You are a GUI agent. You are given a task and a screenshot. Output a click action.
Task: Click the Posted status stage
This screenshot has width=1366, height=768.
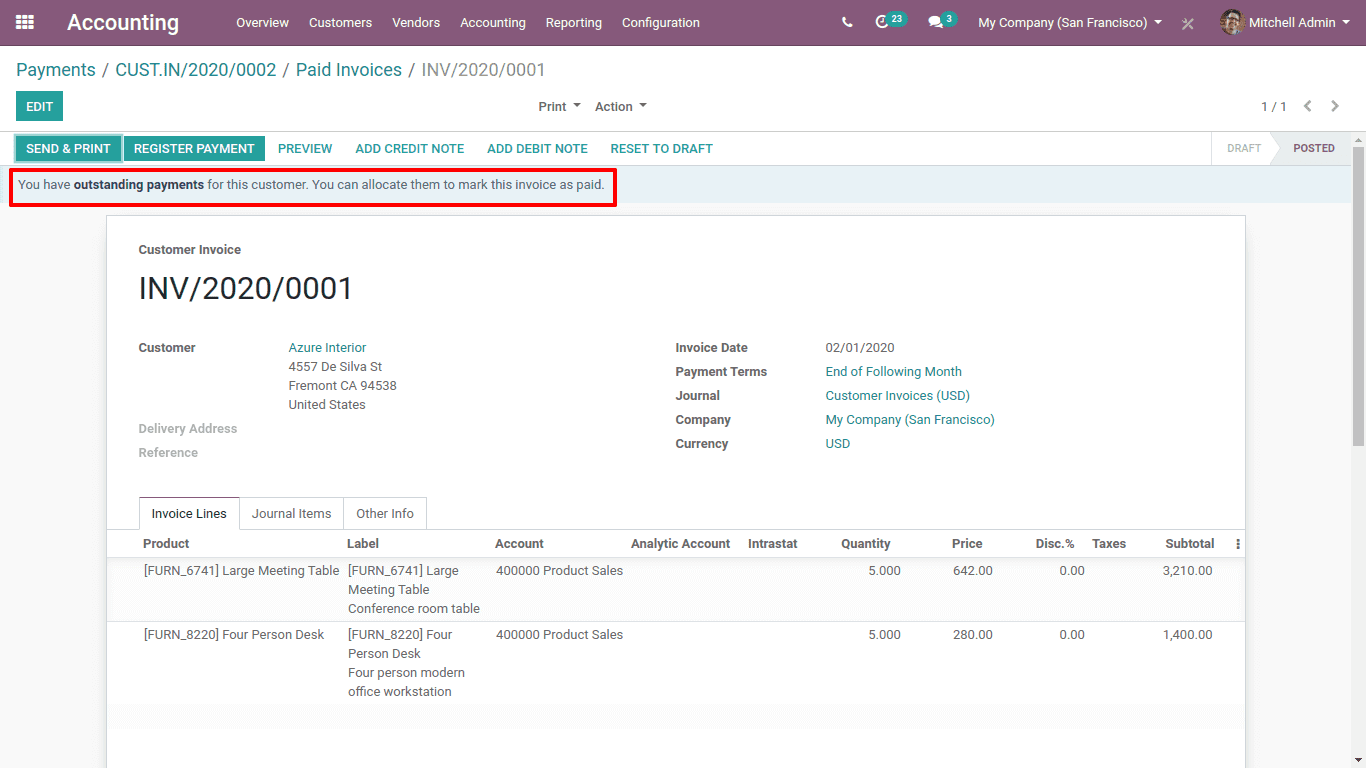click(x=1313, y=148)
